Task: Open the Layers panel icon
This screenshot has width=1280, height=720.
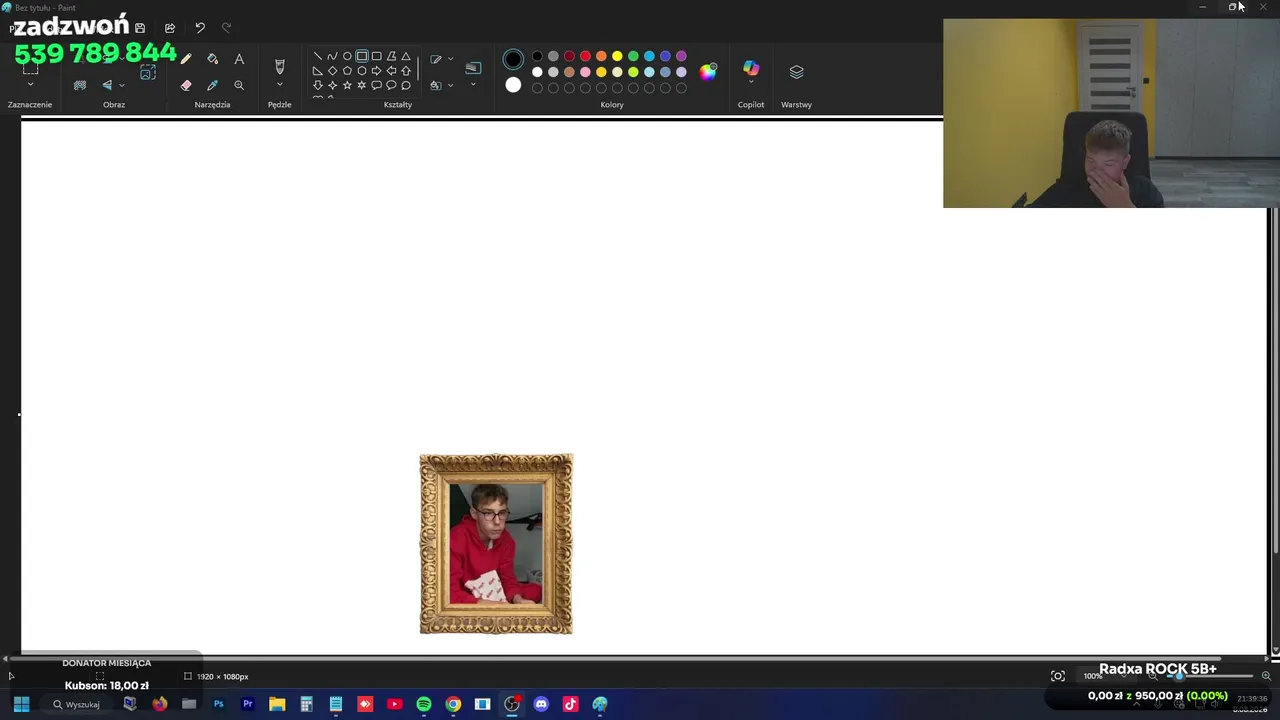Action: tap(797, 72)
